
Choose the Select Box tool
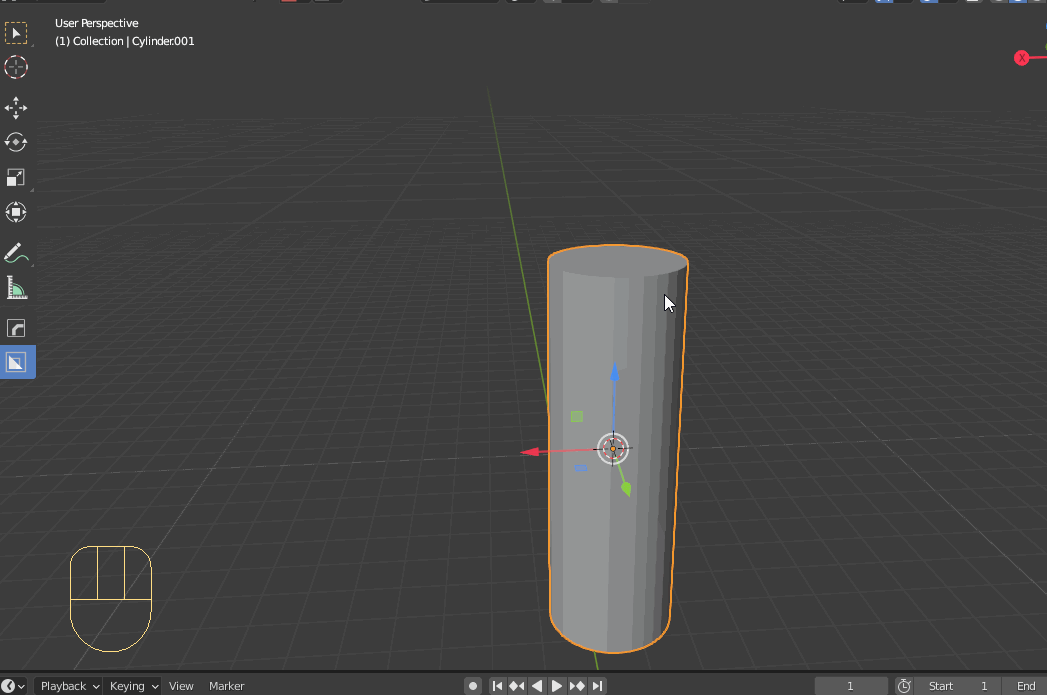(16, 33)
